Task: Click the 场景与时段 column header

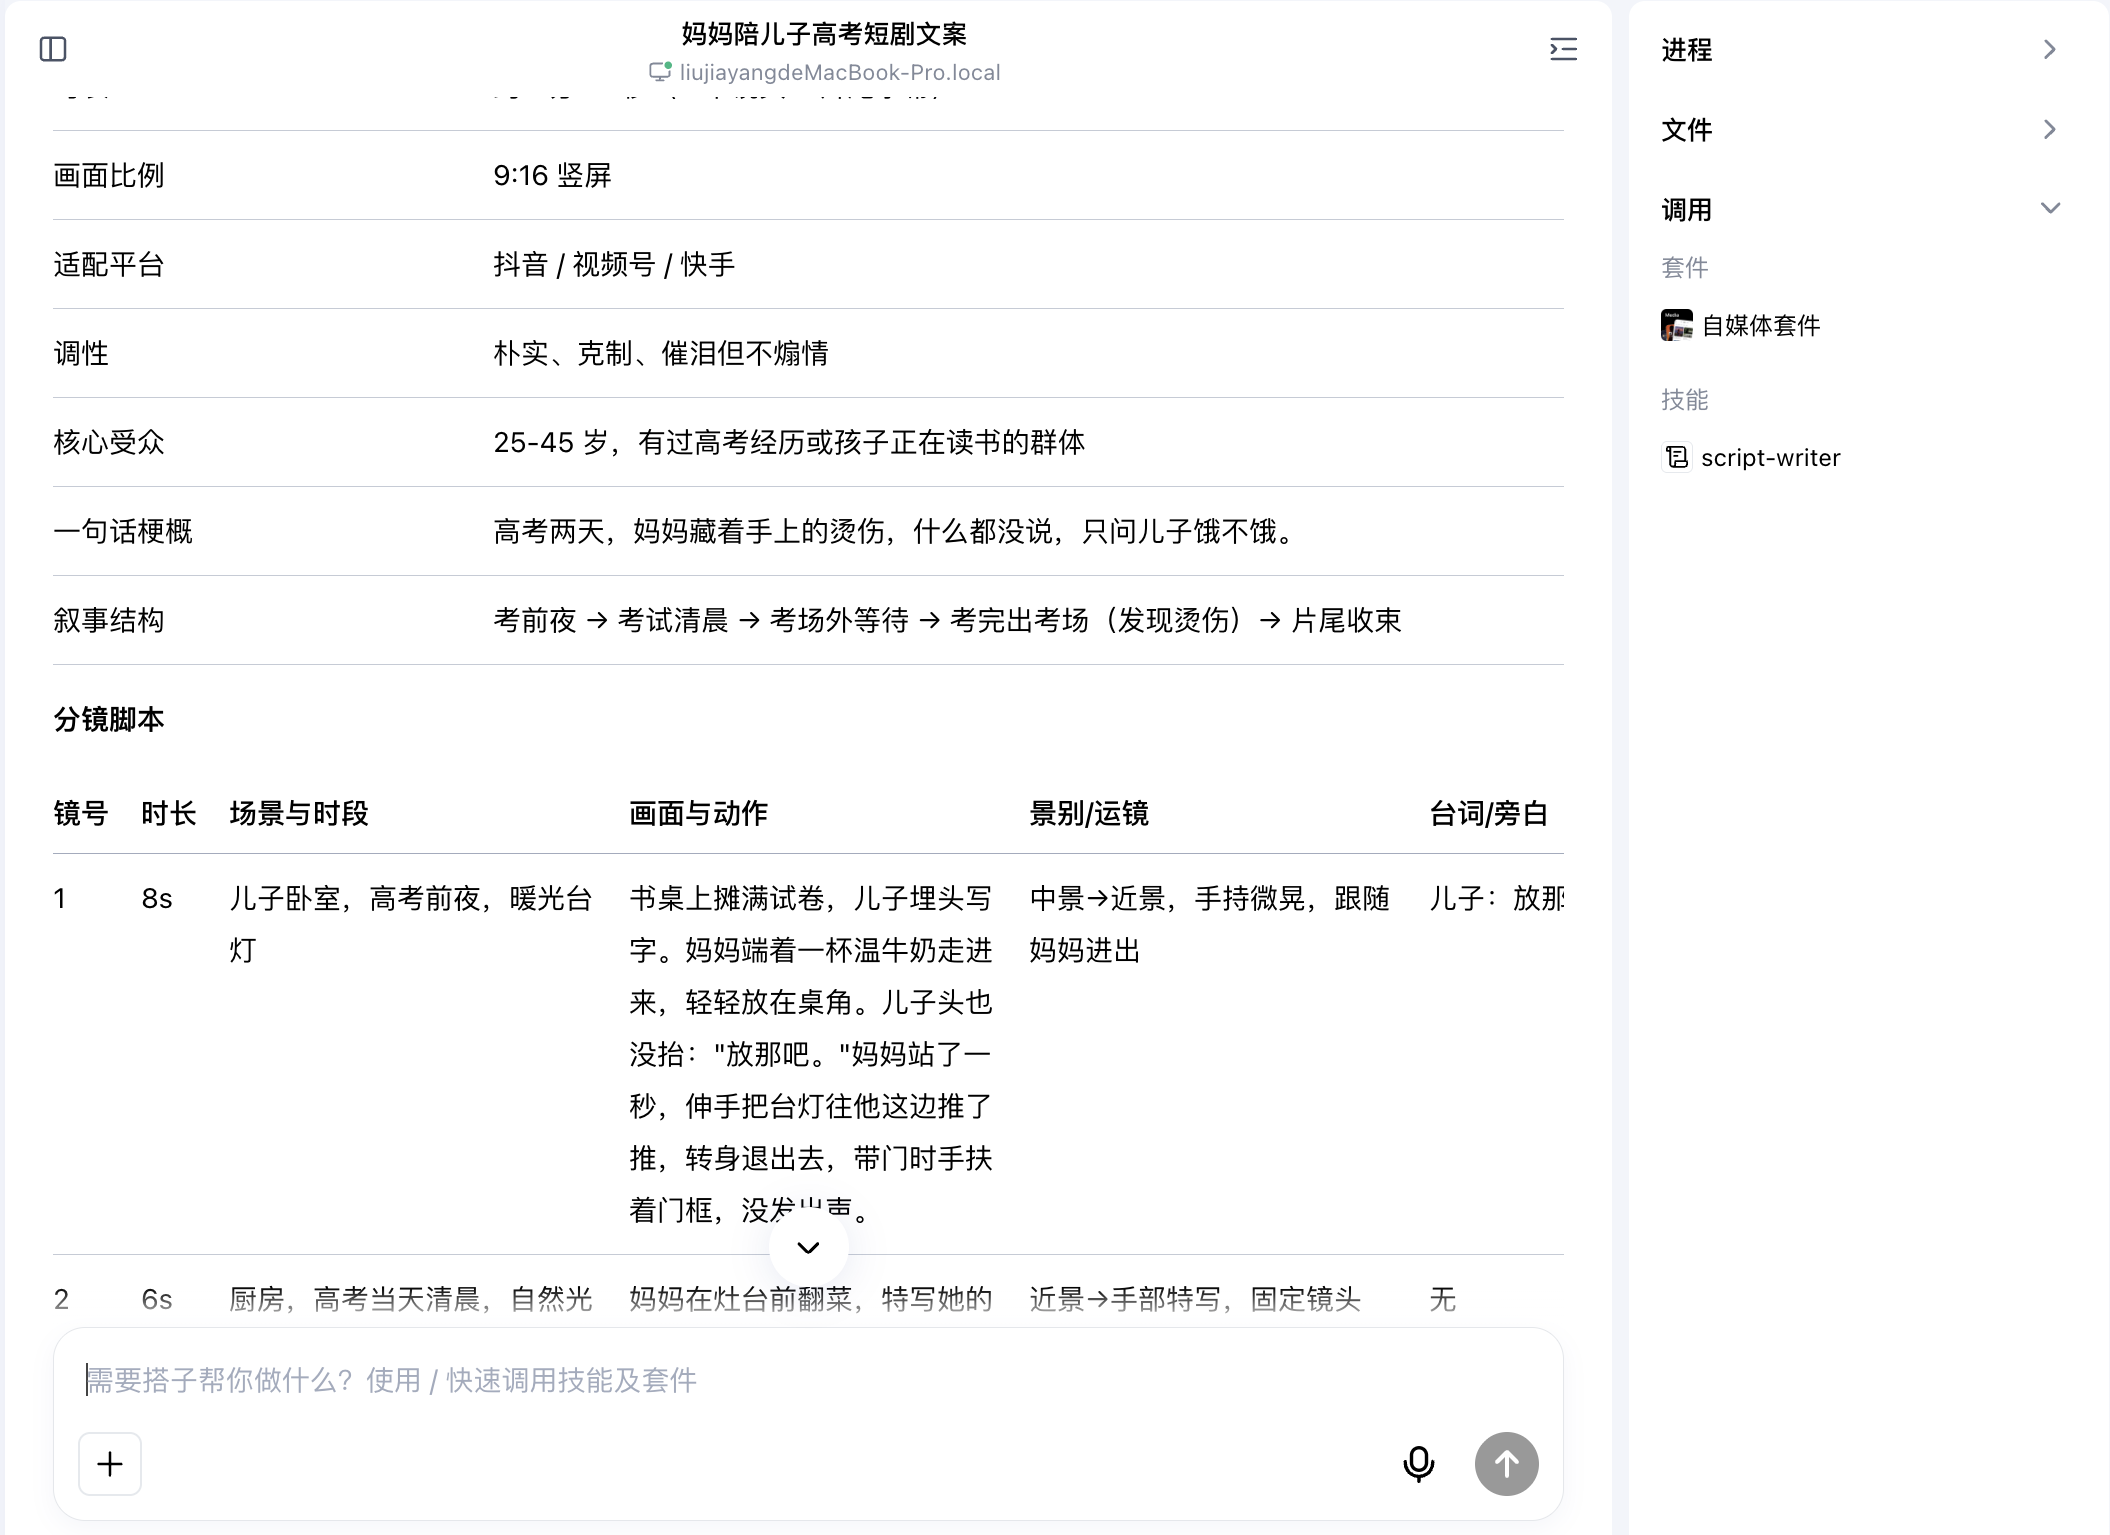Action: (299, 813)
